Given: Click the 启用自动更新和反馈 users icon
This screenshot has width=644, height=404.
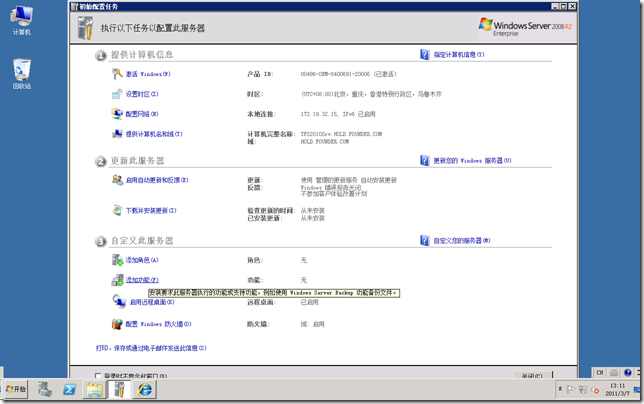Looking at the screenshot, I should pos(117,180).
